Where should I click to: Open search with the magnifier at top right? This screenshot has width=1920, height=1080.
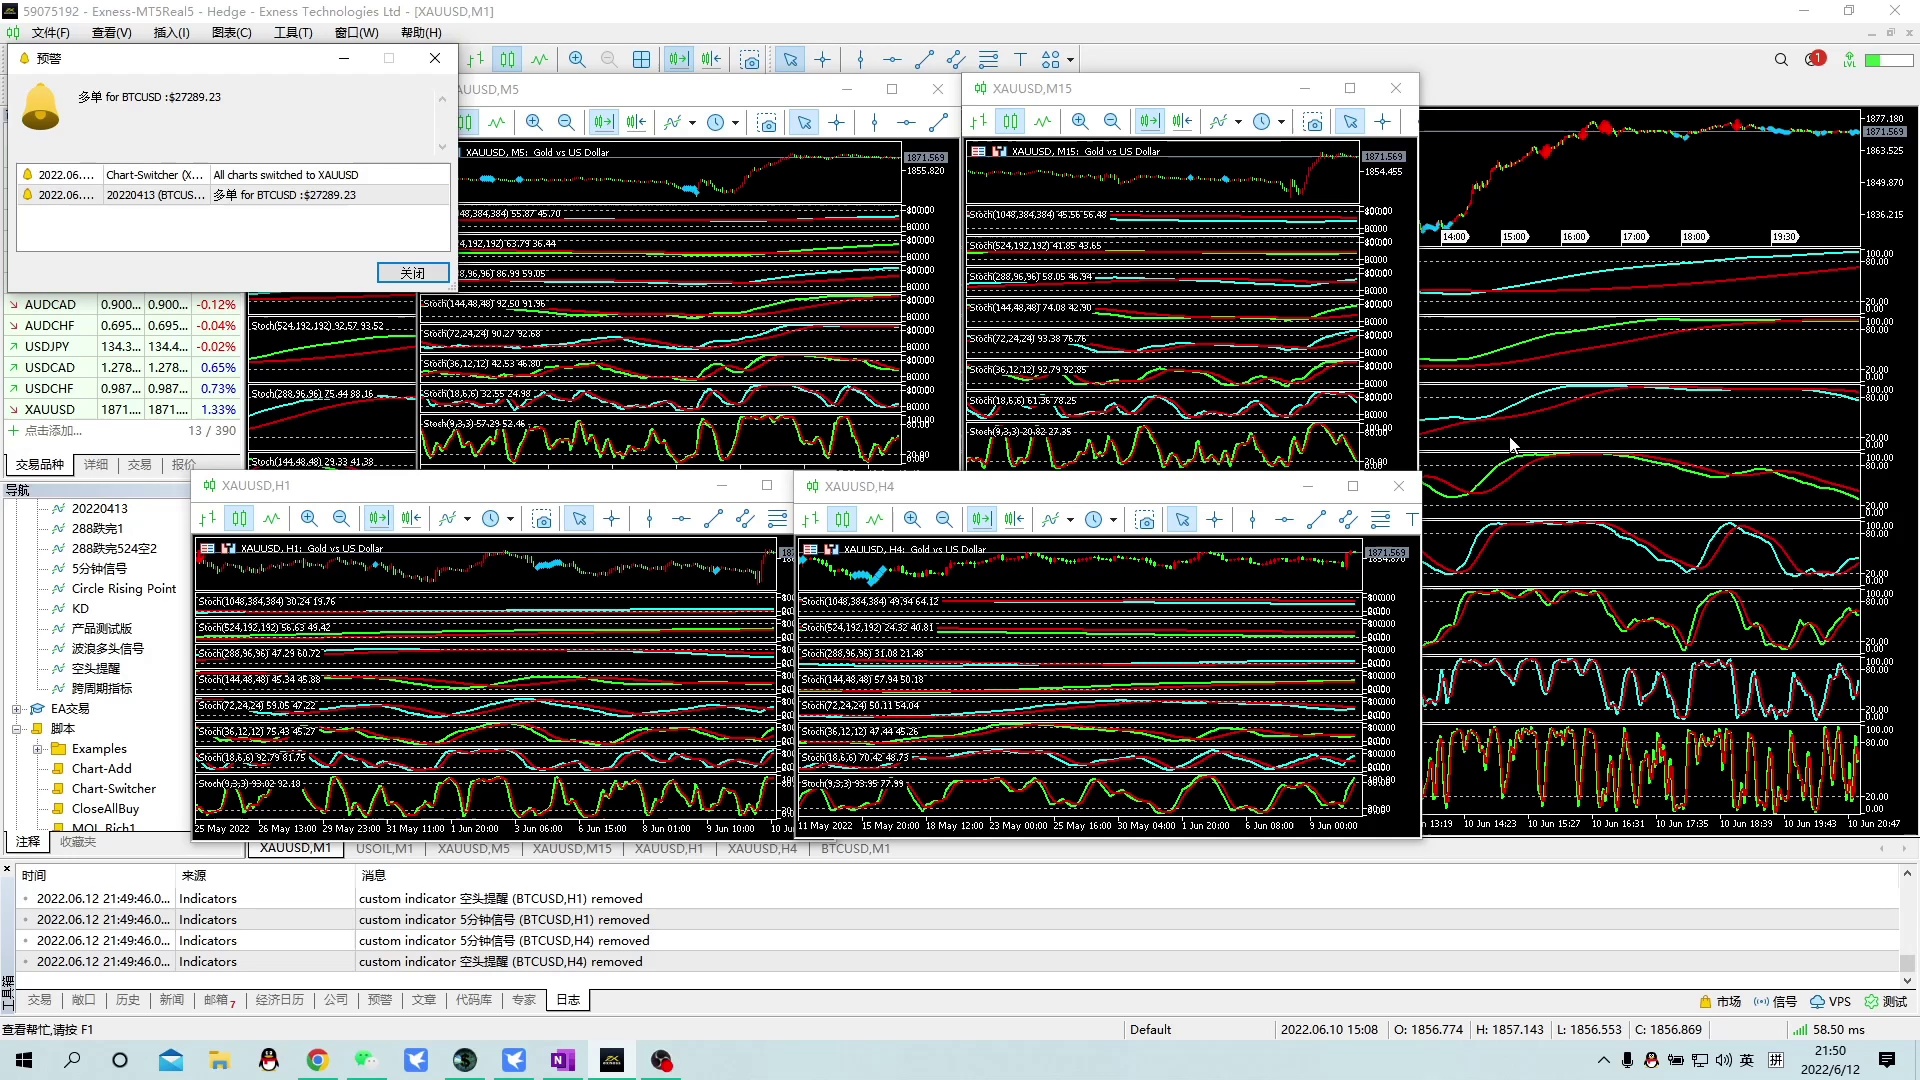1781,60
